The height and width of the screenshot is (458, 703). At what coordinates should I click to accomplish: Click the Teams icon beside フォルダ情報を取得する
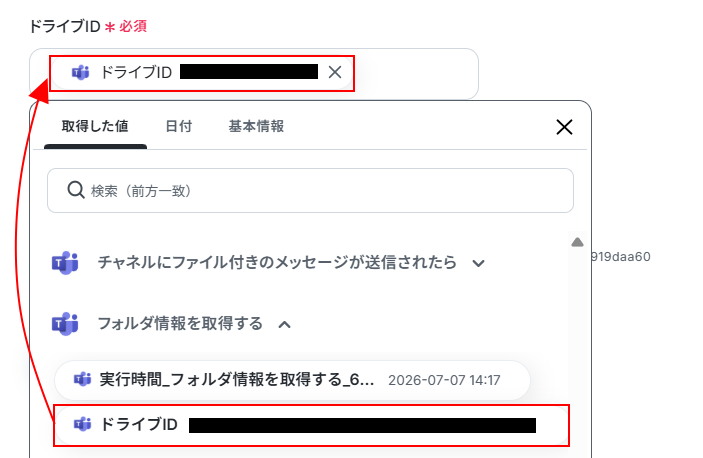coord(65,324)
